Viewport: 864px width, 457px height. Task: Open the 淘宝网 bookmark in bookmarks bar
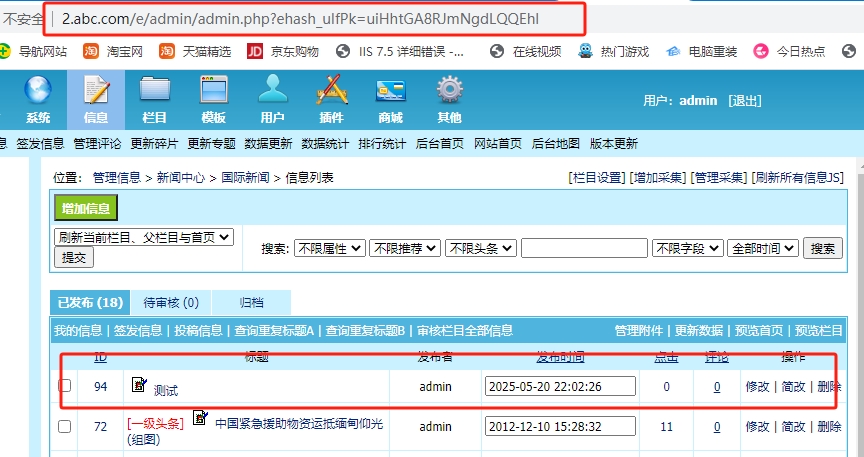[x=113, y=51]
